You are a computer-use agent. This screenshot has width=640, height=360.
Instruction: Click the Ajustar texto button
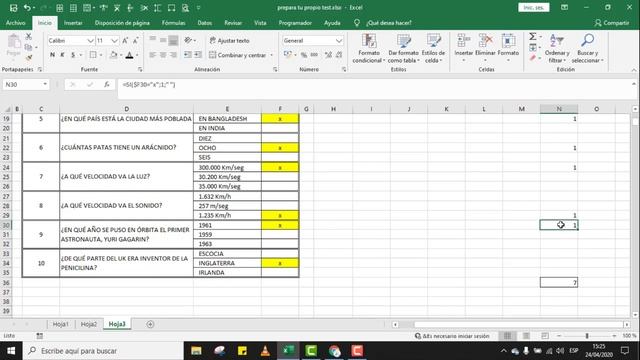229,40
